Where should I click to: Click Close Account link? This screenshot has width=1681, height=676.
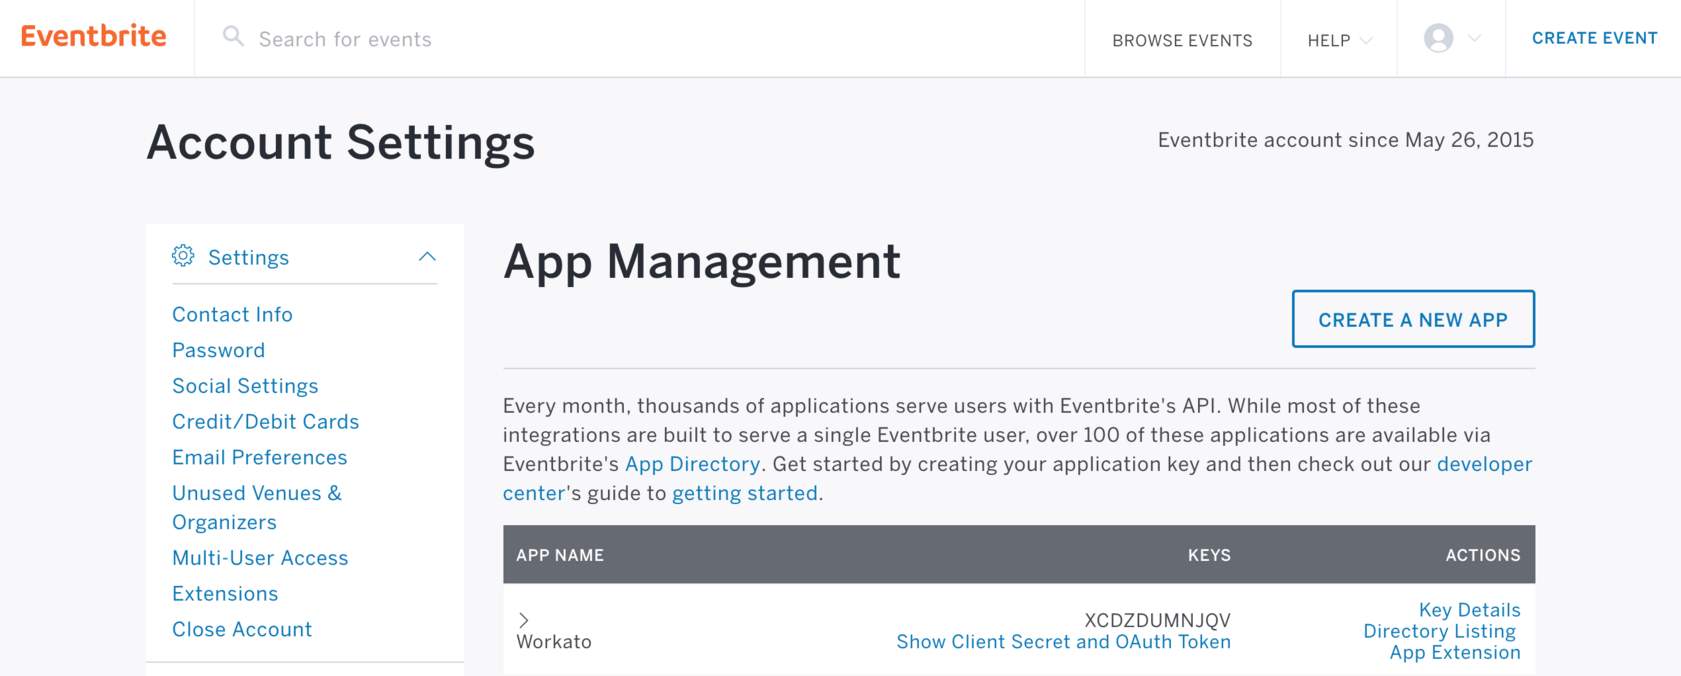click(242, 629)
